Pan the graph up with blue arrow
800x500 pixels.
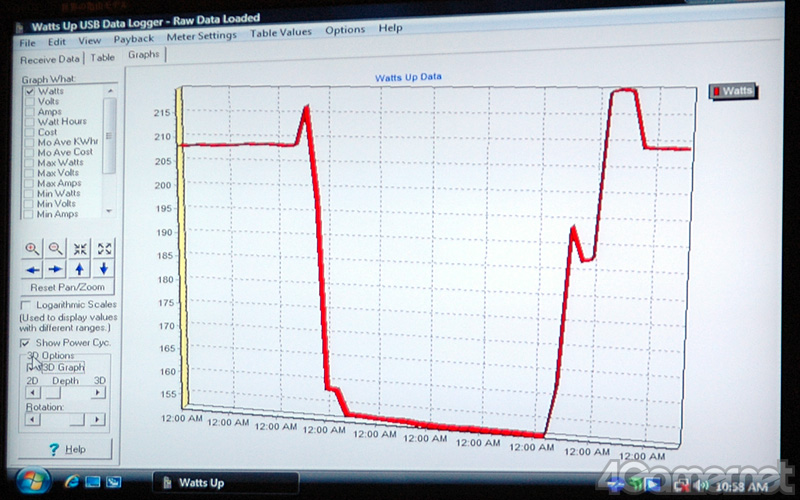click(x=80, y=269)
